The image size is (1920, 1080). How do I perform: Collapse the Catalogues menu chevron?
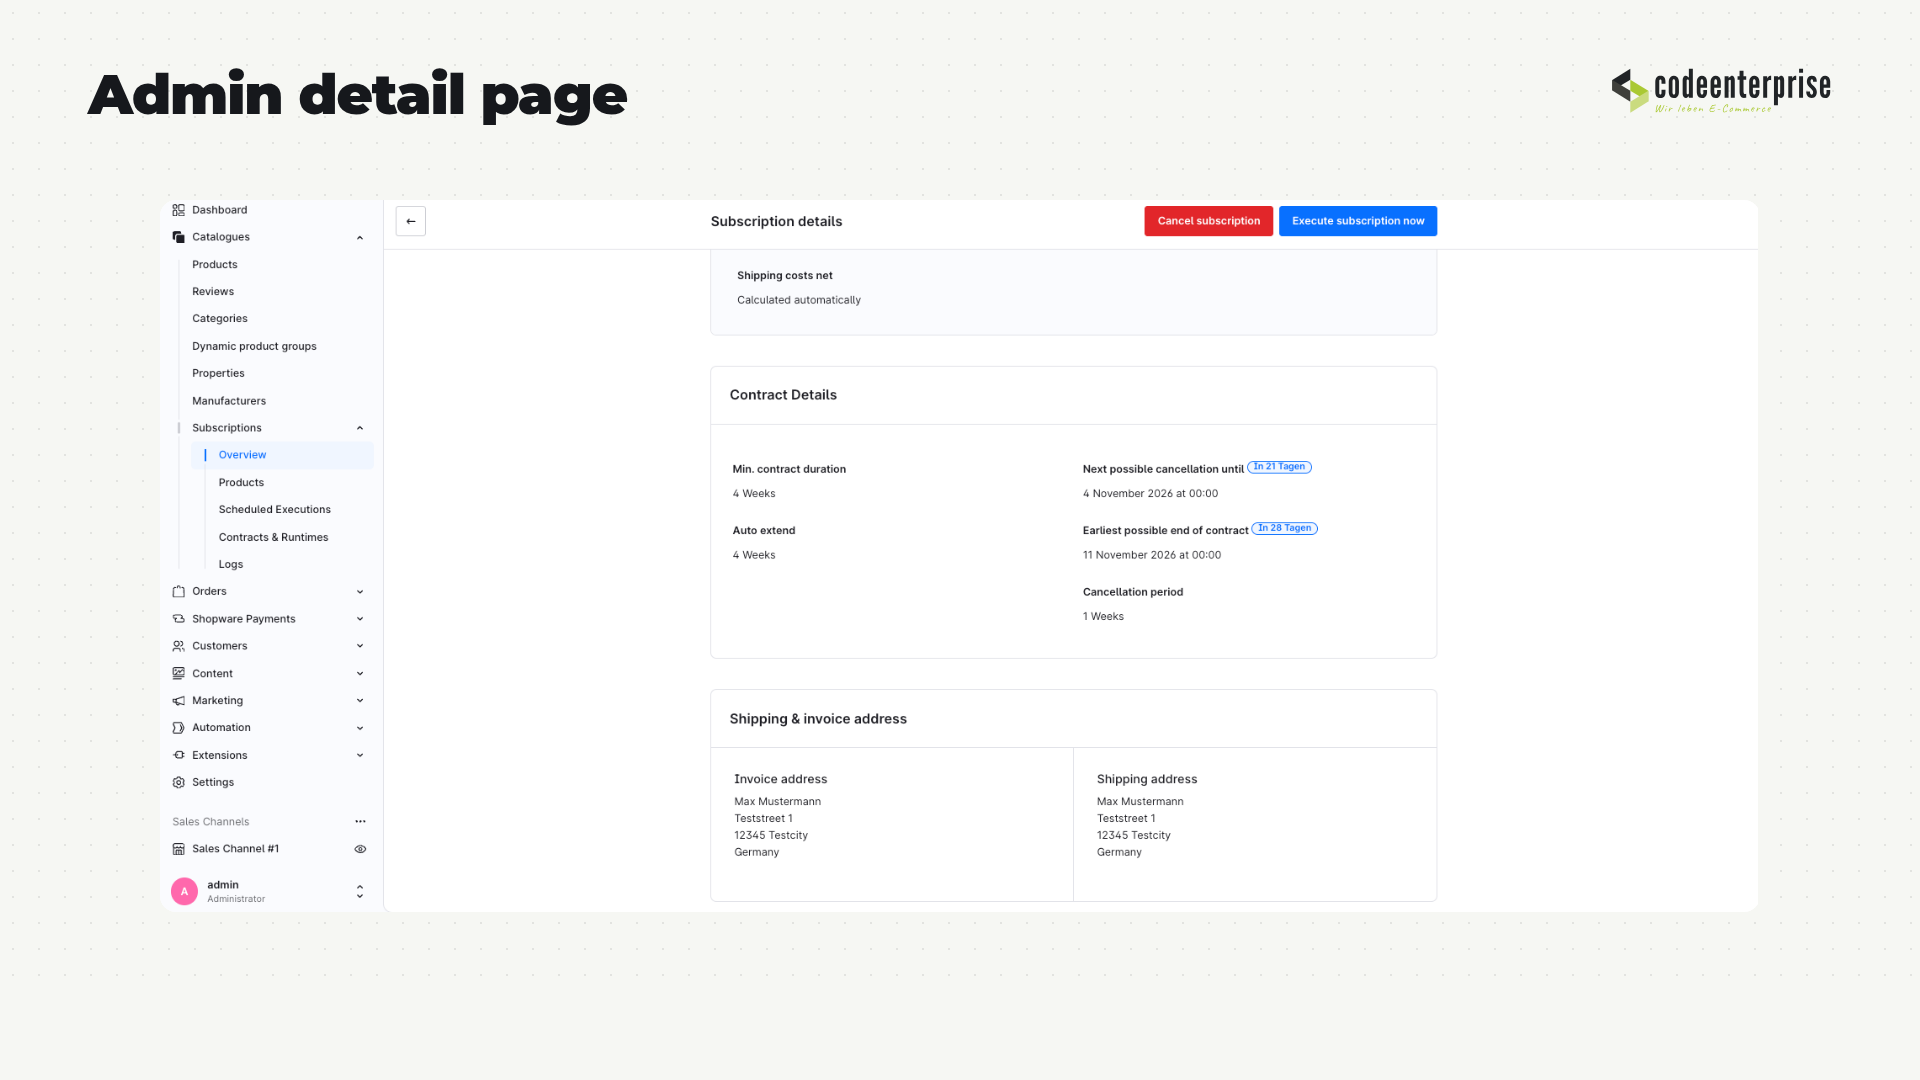click(360, 237)
